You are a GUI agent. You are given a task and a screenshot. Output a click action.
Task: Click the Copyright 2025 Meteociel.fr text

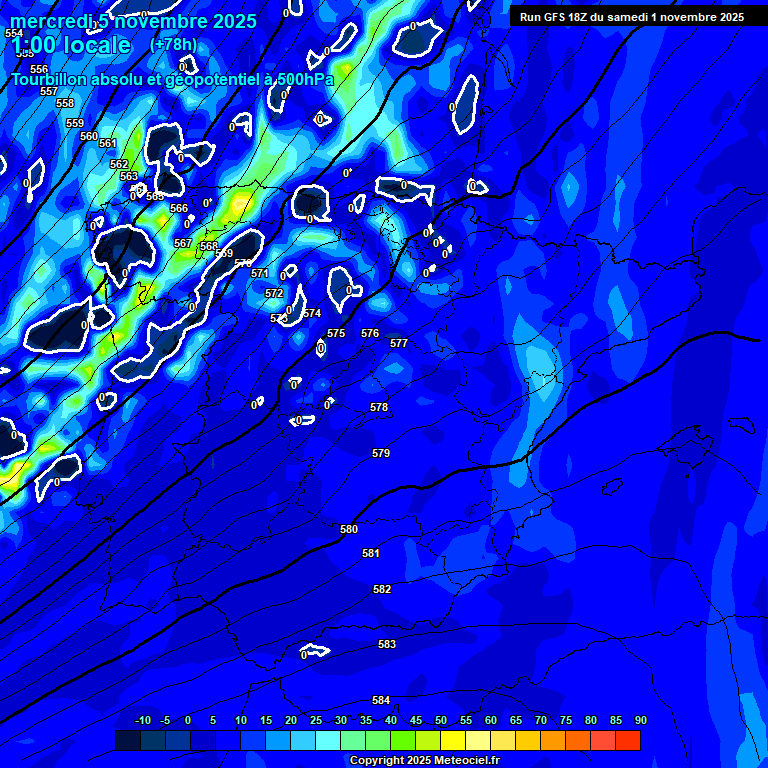tap(424, 760)
